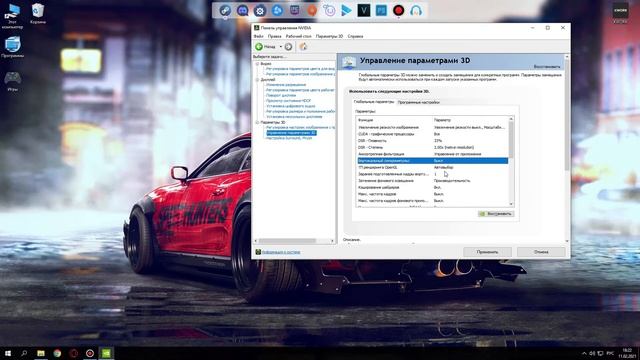Image resolution: width=640 pixels, height=360 pixels.
Task: Select the "DSR - Степень" row
Action: pyautogui.click(x=433, y=147)
